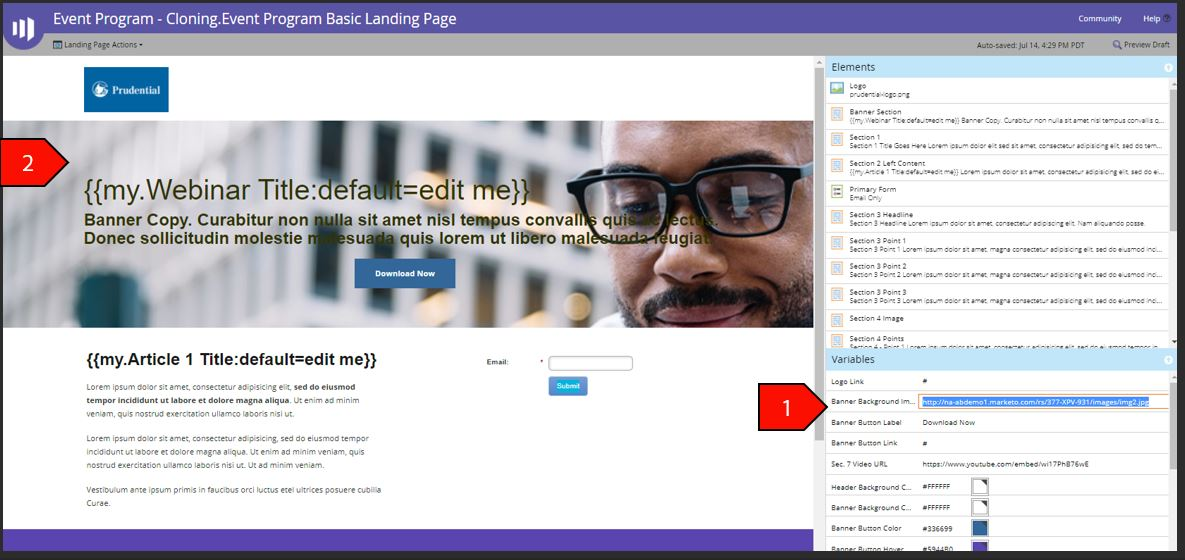Click the Auto-saved timestamp text
Screen dimensions: 1185x560
tap(1030, 45)
